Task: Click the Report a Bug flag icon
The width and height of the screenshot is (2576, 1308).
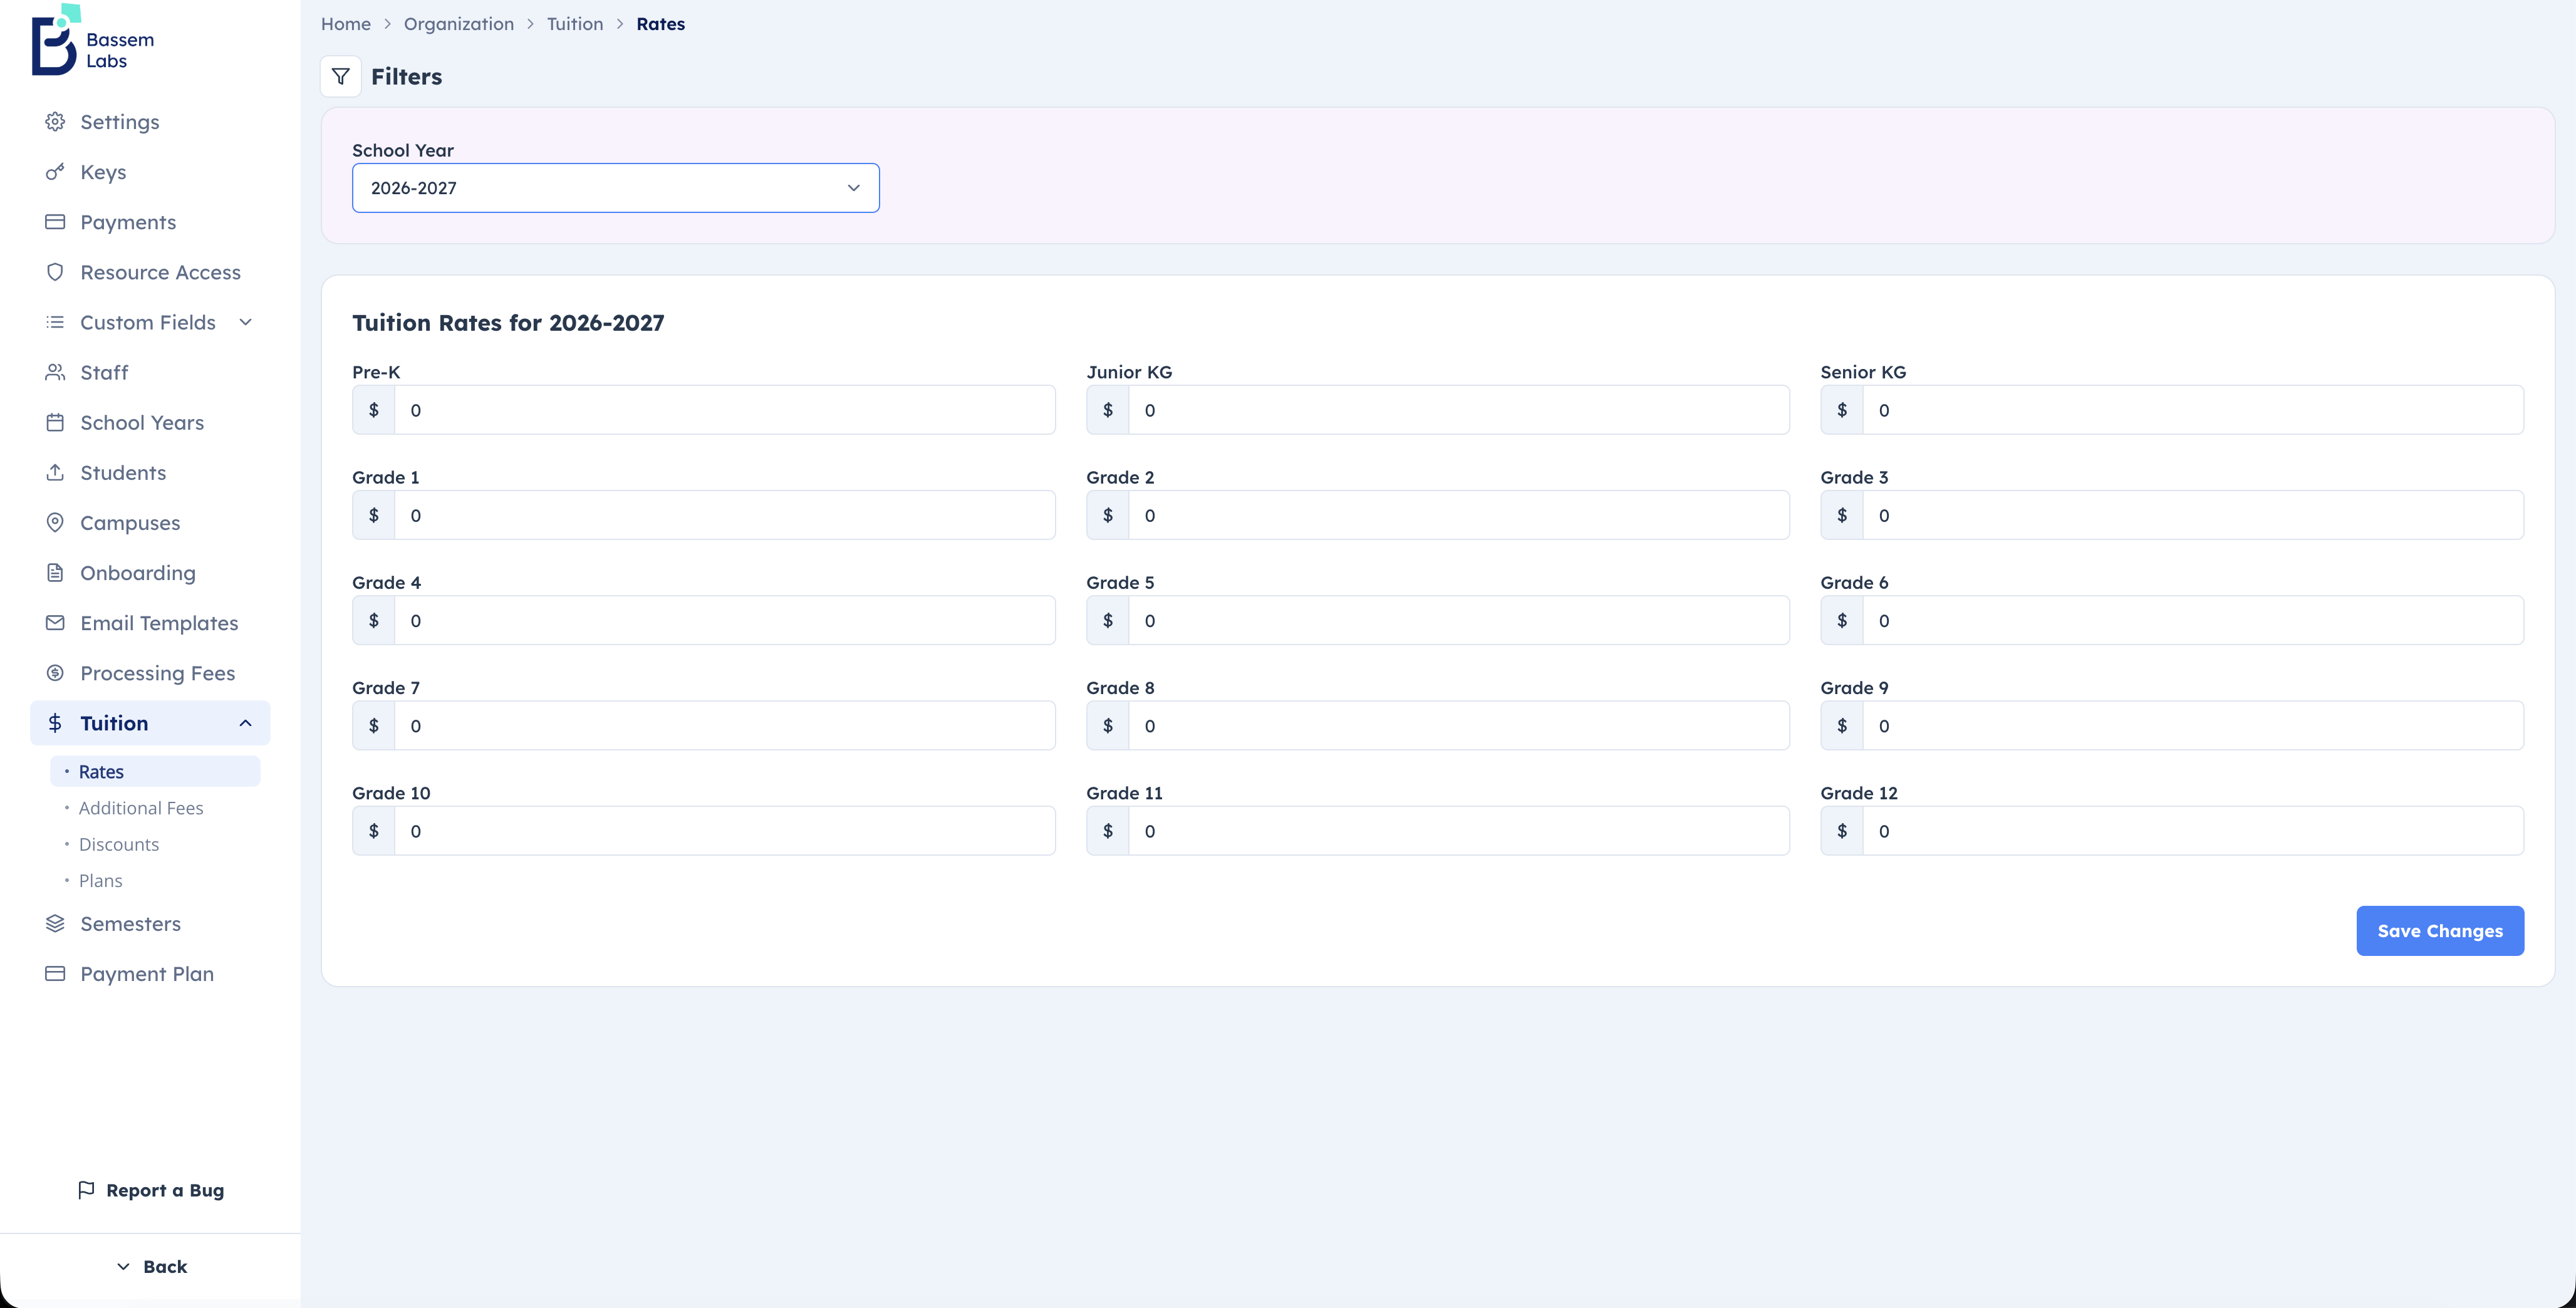Action: pyautogui.click(x=86, y=1190)
